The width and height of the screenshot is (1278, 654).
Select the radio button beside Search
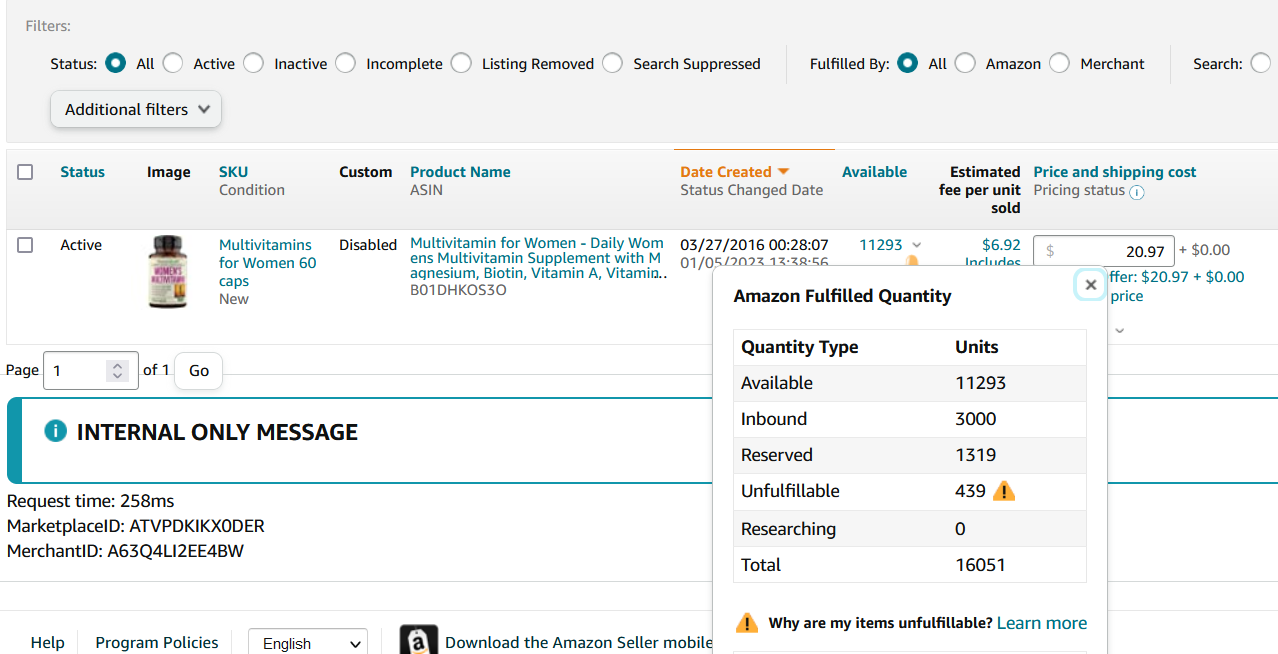(x=1261, y=63)
